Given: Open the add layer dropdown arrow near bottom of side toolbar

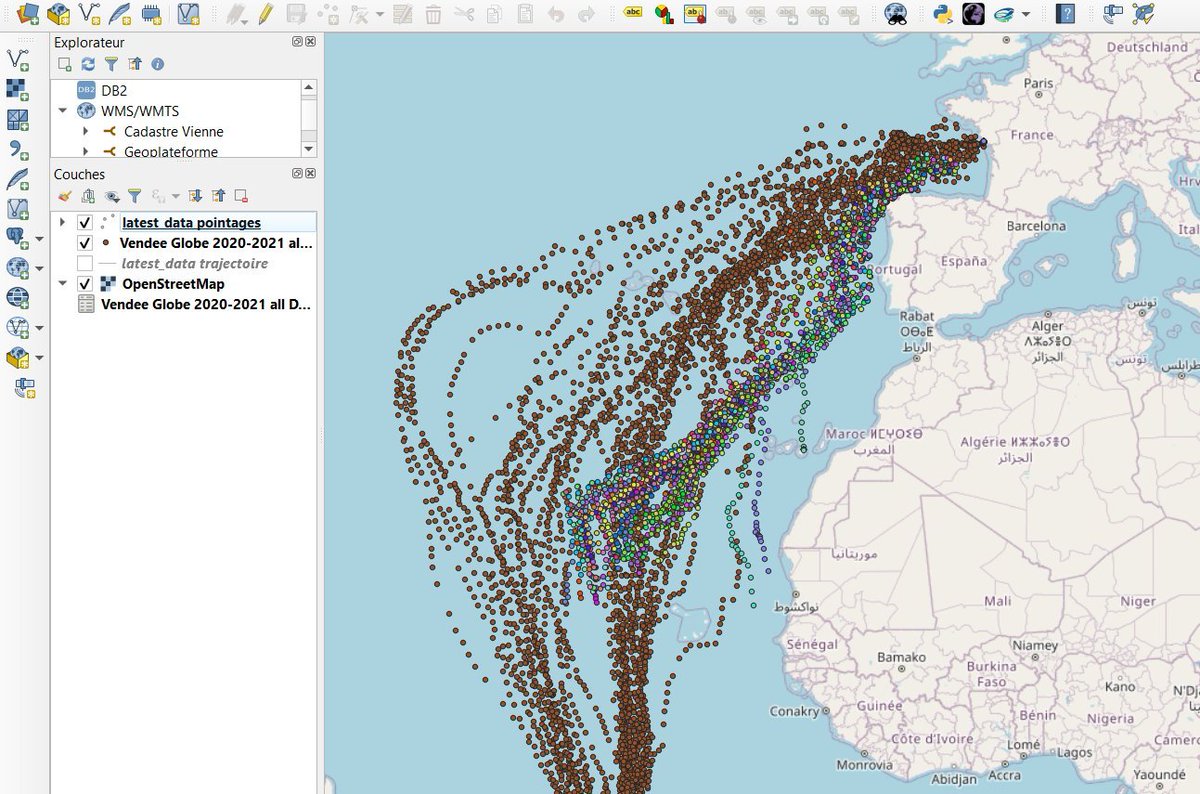Looking at the screenshot, I should tap(39, 358).
